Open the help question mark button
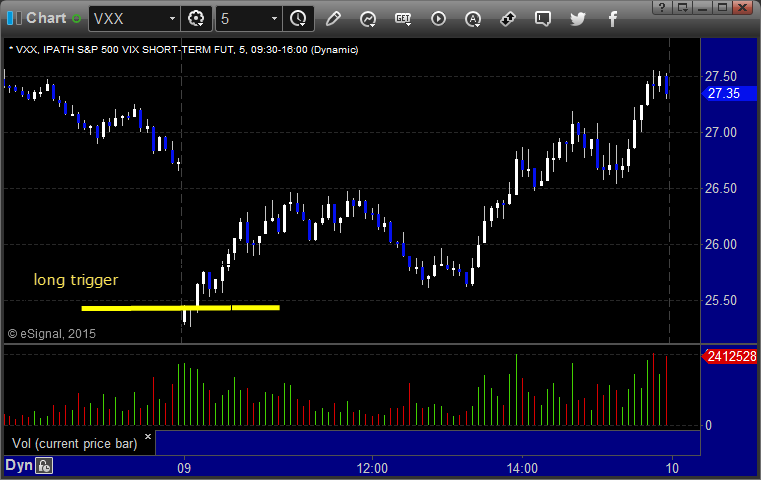The width and height of the screenshot is (761, 480). (662, 7)
